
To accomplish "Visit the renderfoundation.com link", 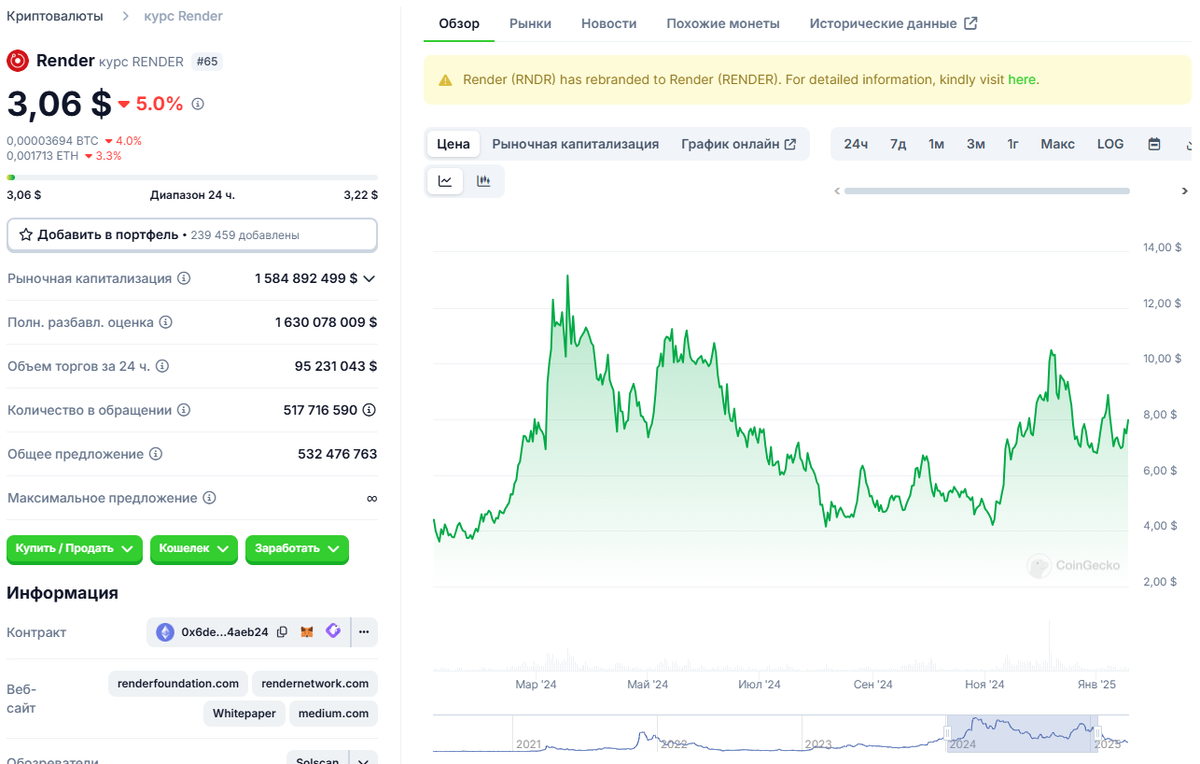I will point(177,683).
